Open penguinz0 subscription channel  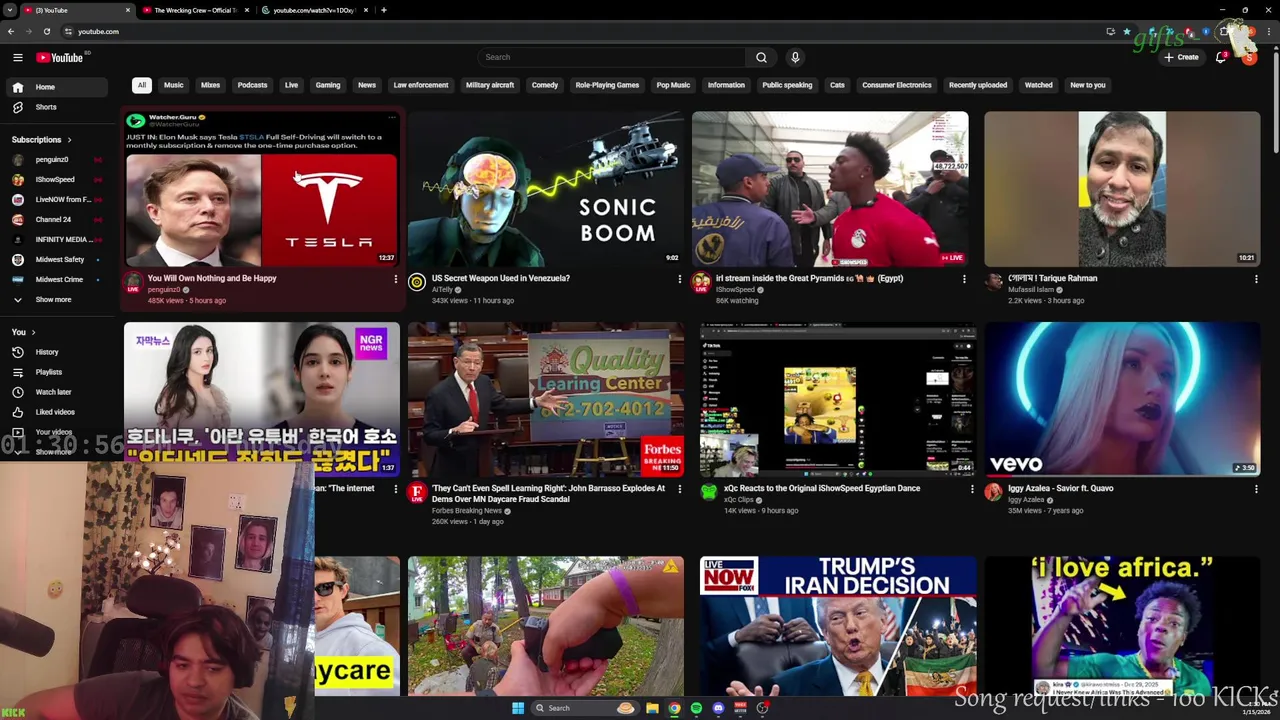click(x=55, y=159)
